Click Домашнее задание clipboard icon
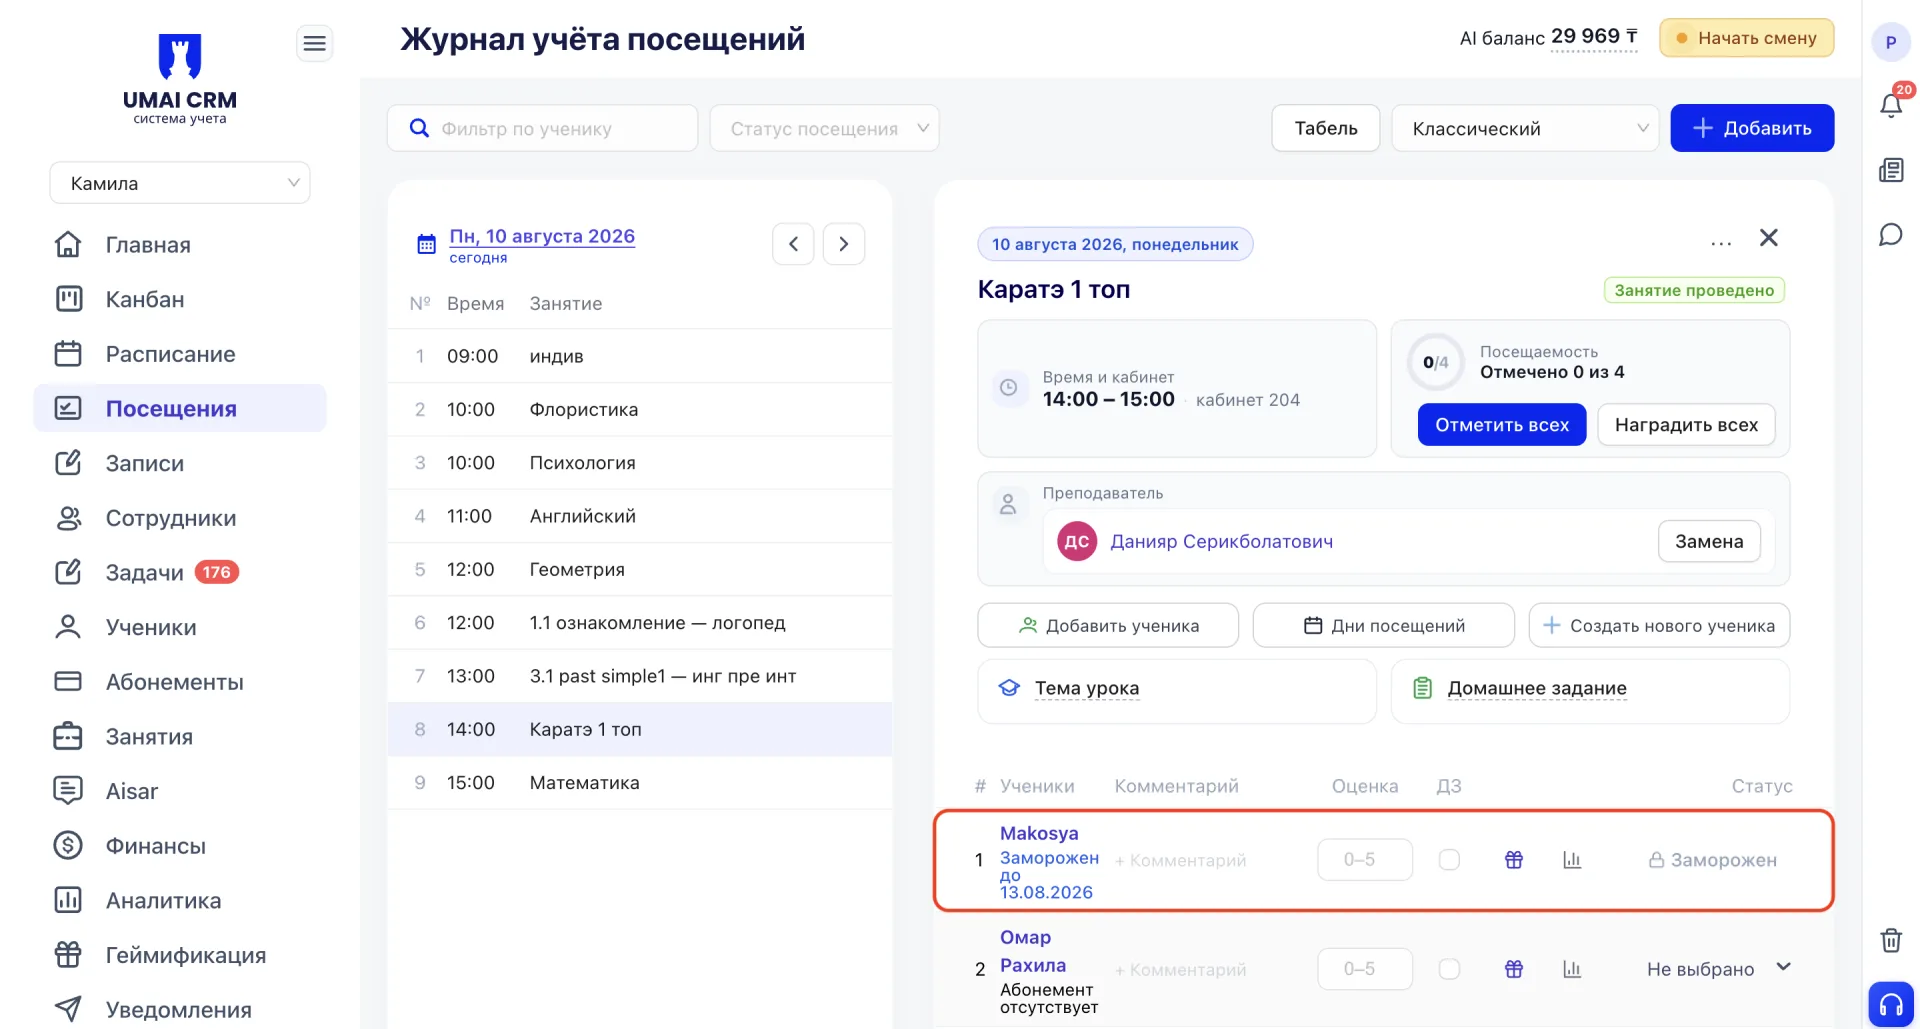The width and height of the screenshot is (1920, 1029). (1422, 688)
